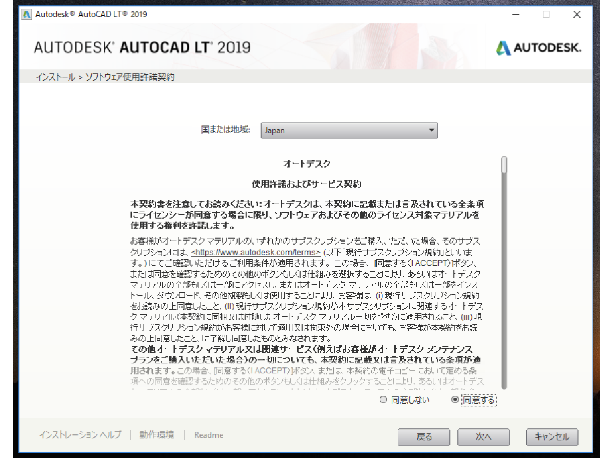This screenshot has height=458, width=613.
Task: Open the Readme link
Action: [209, 435]
